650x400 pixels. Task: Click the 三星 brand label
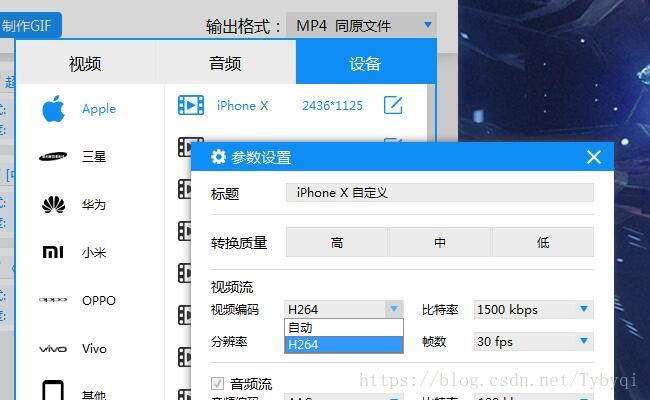[x=94, y=157]
